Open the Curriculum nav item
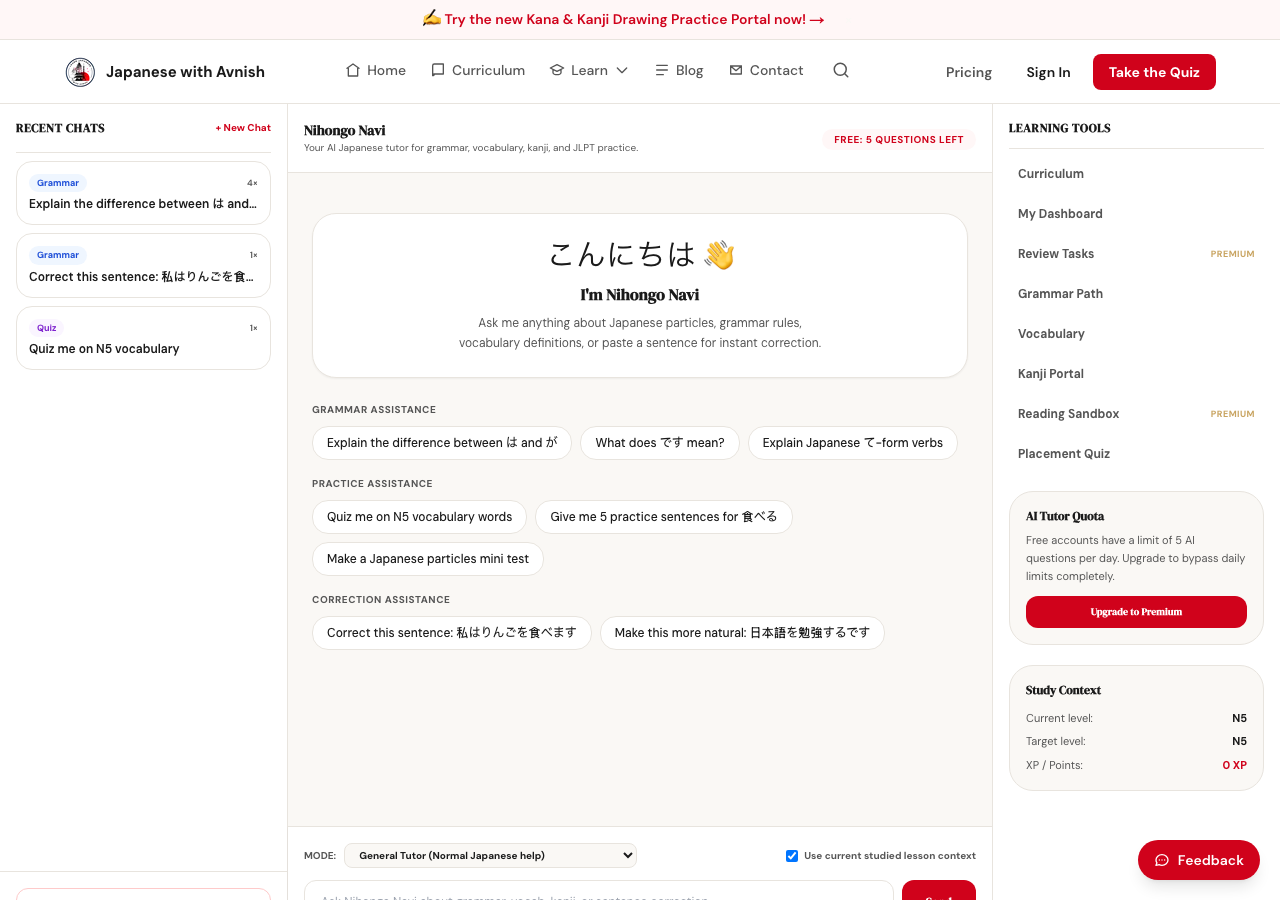Image resolution: width=1280 pixels, height=900 pixels. click(x=478, y=70)
